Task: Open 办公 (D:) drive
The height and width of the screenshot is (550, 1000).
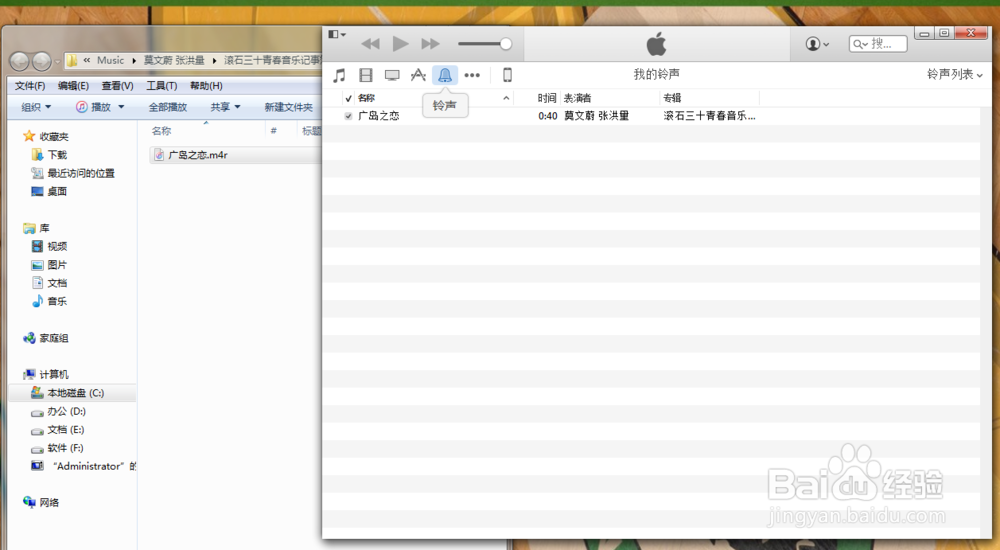Action: 59,412
